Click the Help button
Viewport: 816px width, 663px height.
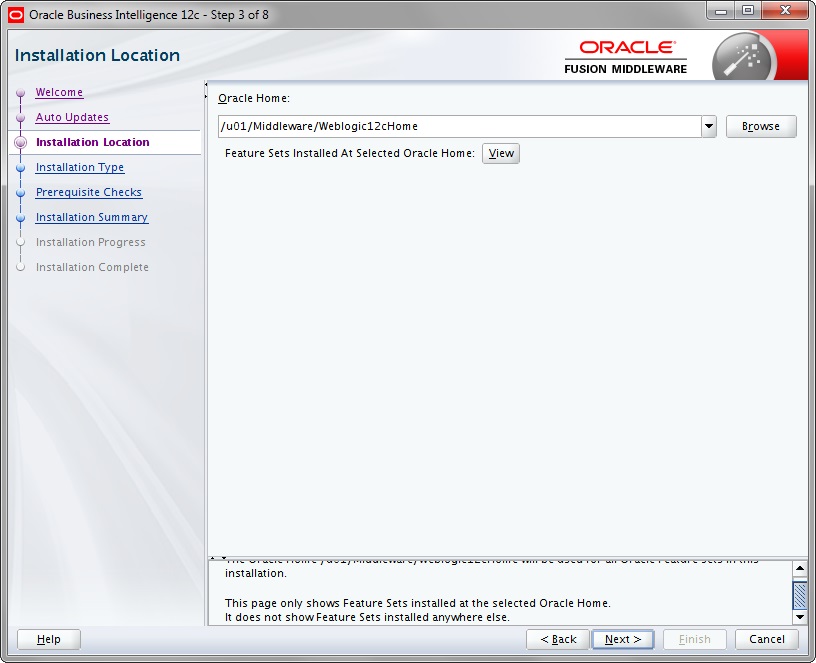48,639
